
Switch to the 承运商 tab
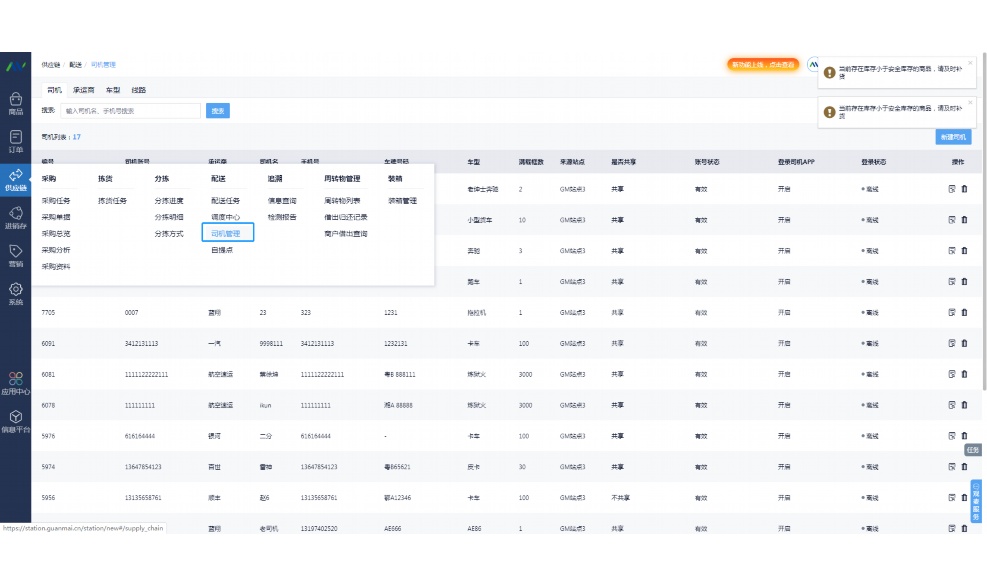(x=83, y=90)
